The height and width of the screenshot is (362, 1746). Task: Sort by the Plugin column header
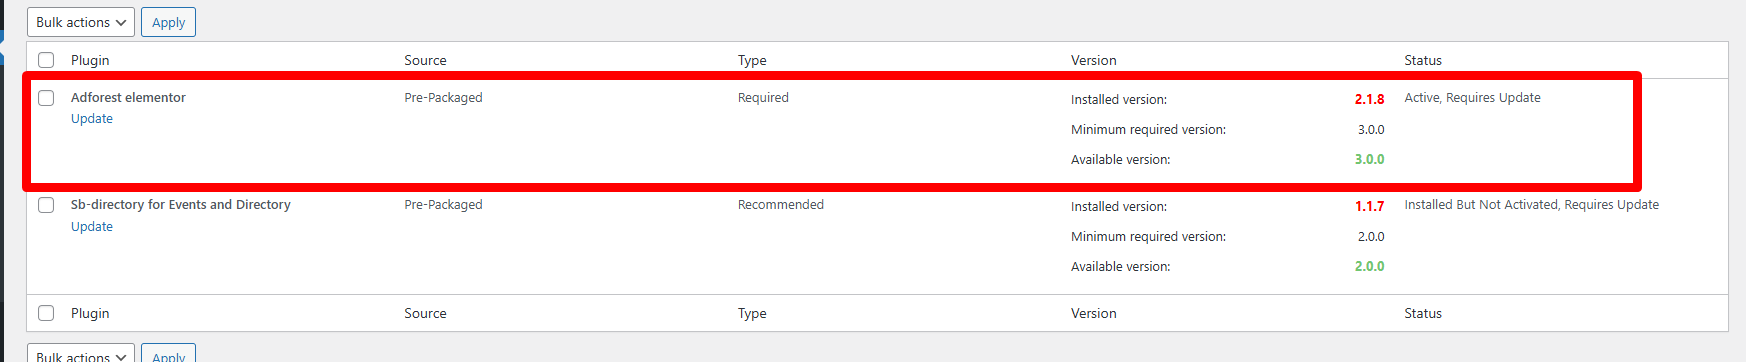point(90,60)
